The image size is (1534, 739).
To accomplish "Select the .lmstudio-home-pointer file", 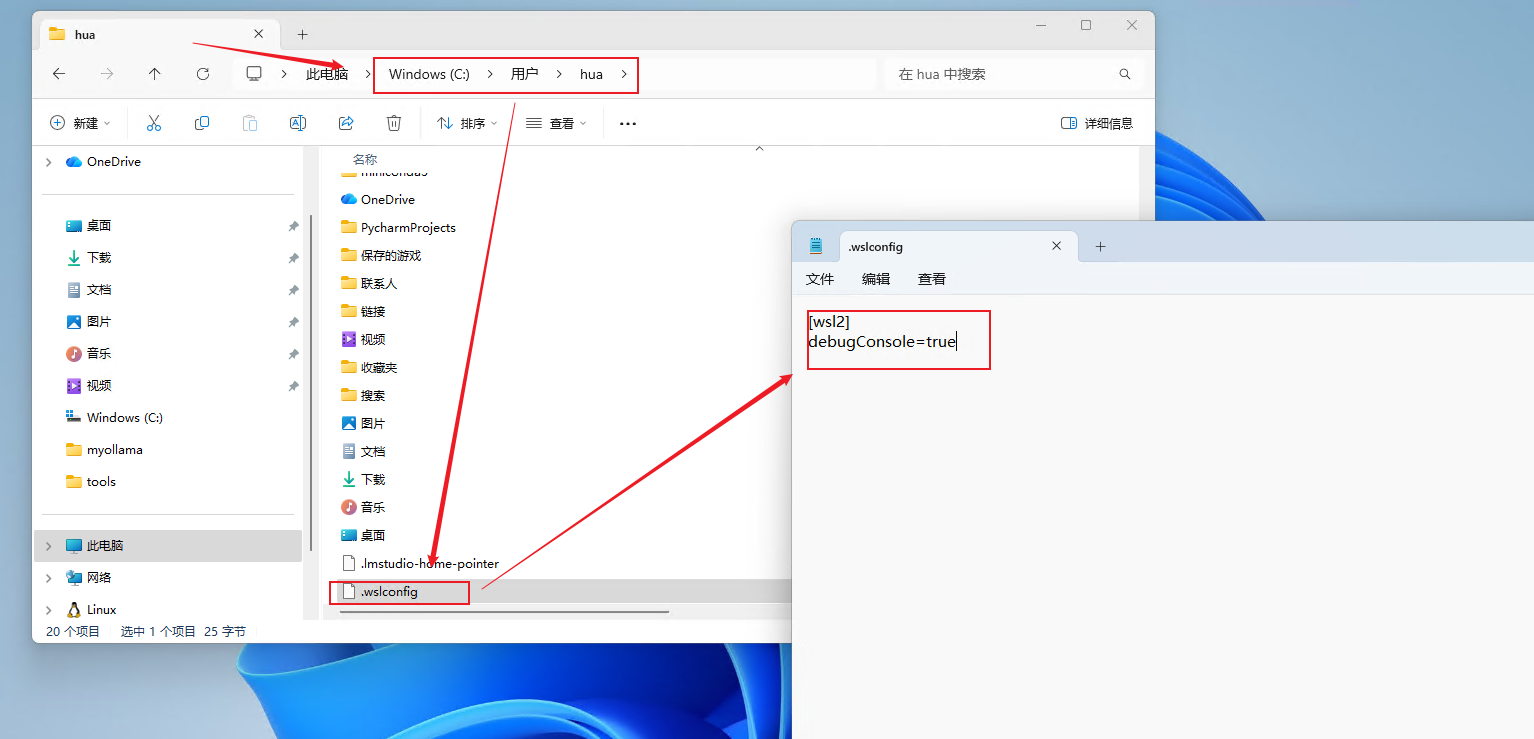I will pyautogui.click(x=429, y=563).
